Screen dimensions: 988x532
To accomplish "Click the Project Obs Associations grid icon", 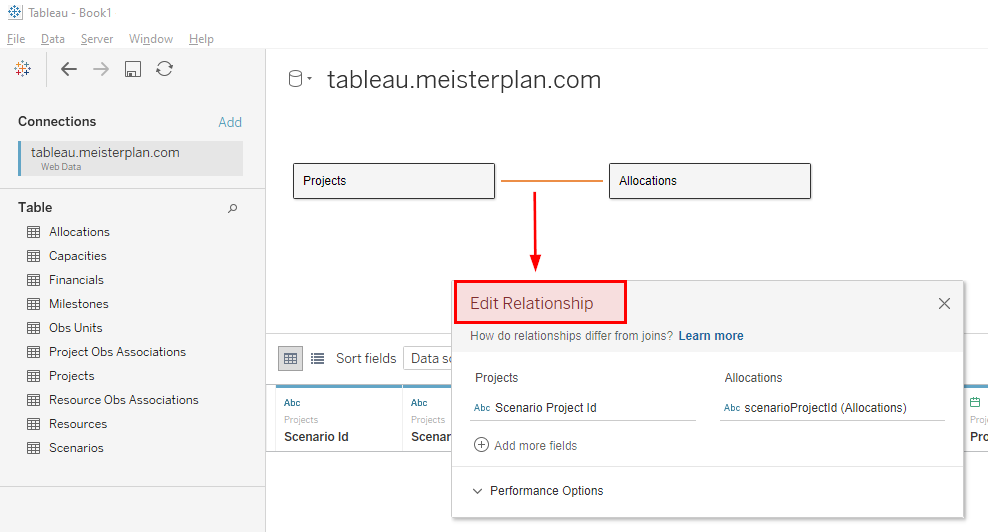I will (x=33, y=352).
